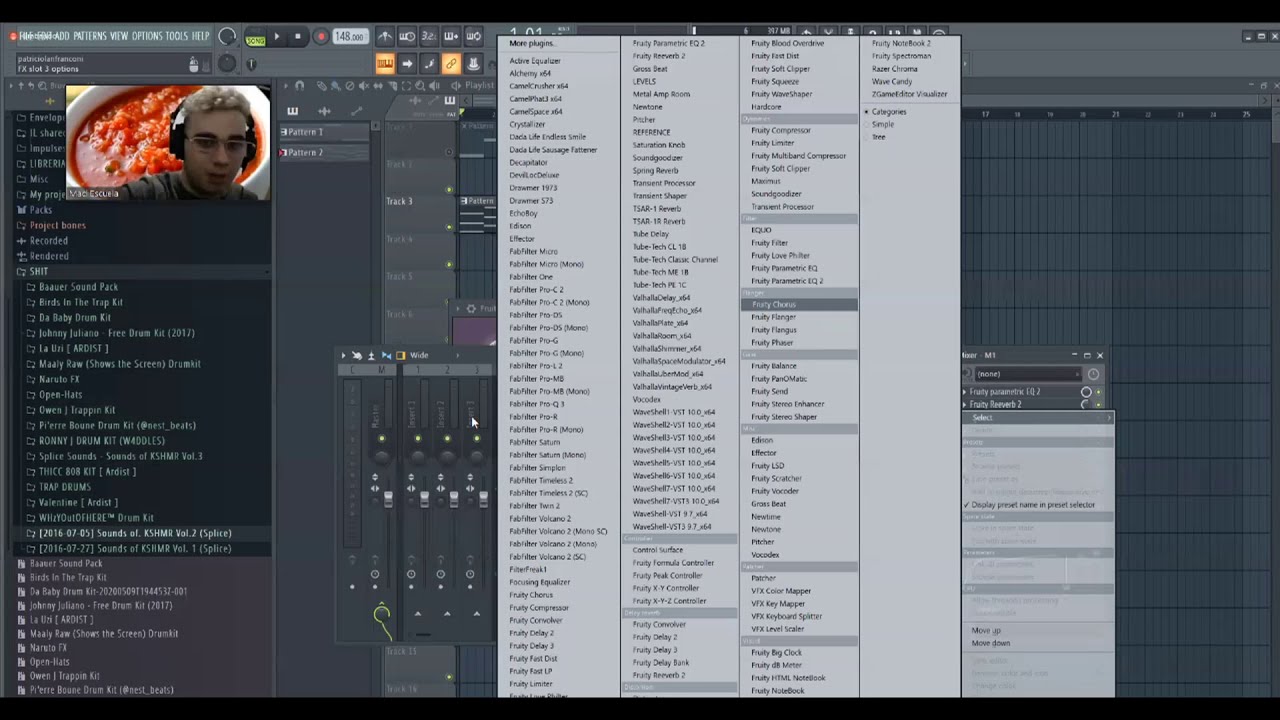The width and height of the screenshot is (1280, 720).
Task: Click the tempo field showing 148.000
Action: click(x=349, y=37)
